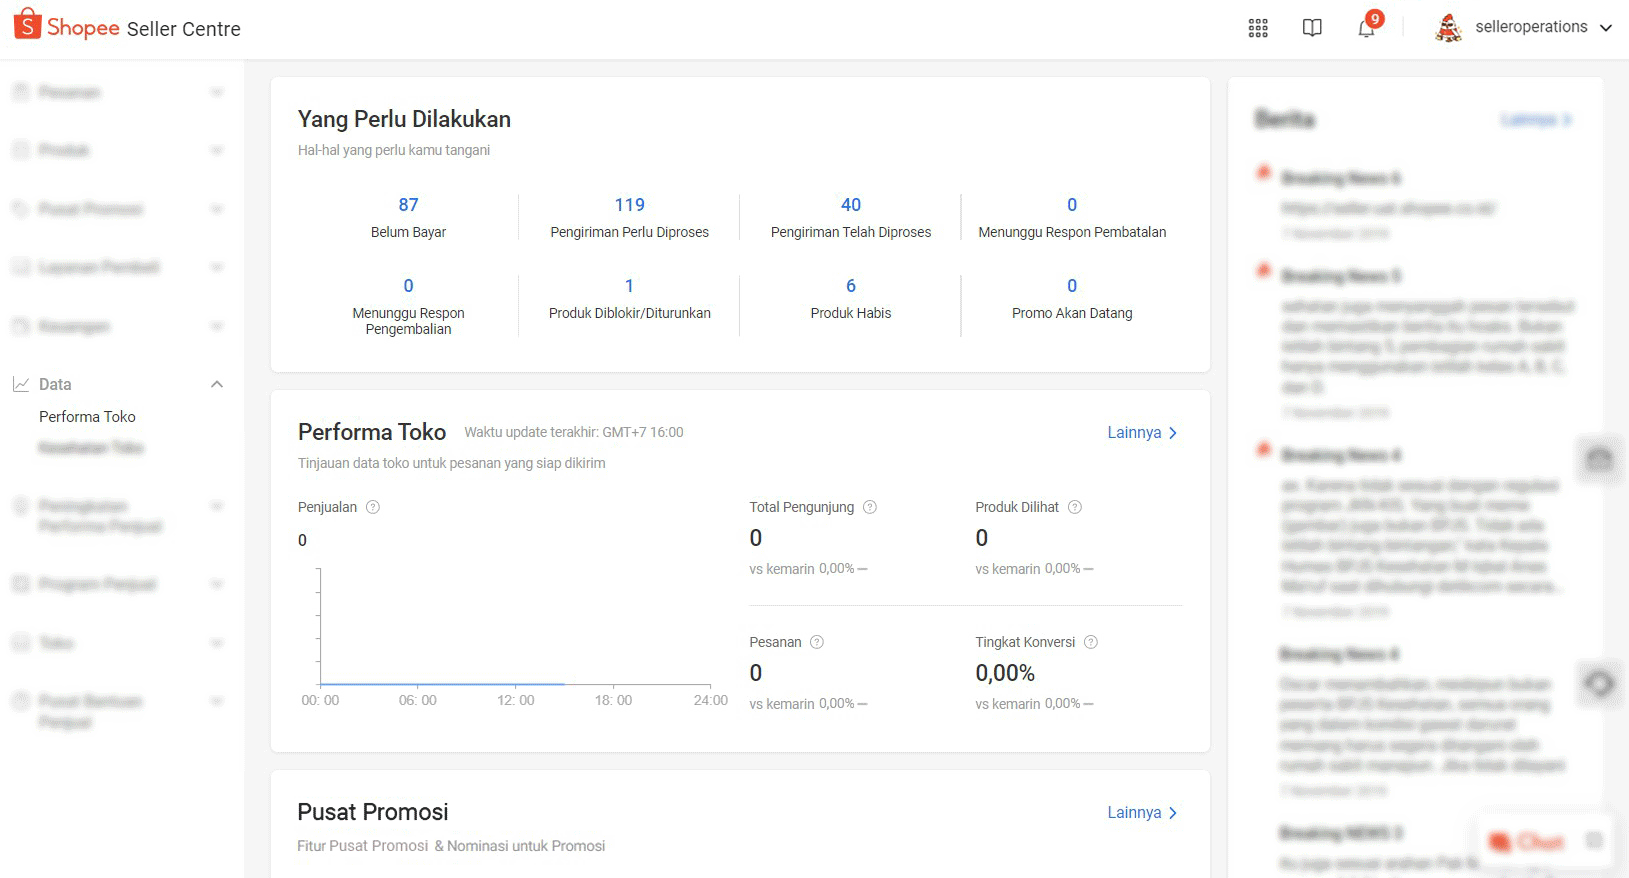Screen dimensions: 1629x878
Task: Open the apps grid menu icon
Action: pos(1258,28)
